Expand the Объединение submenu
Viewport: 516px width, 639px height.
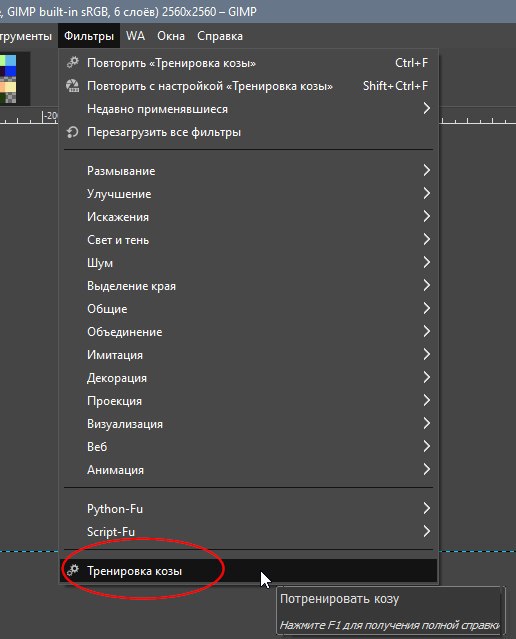point(249,332)
